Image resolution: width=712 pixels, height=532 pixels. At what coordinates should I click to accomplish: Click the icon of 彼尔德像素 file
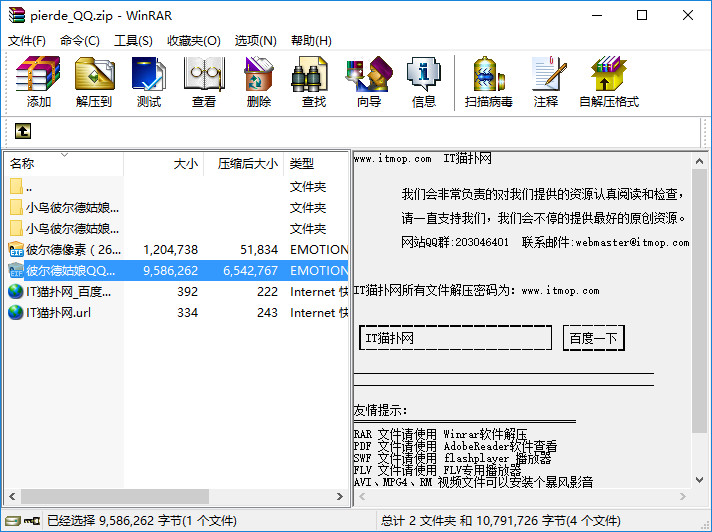click(x=16, y=249)
